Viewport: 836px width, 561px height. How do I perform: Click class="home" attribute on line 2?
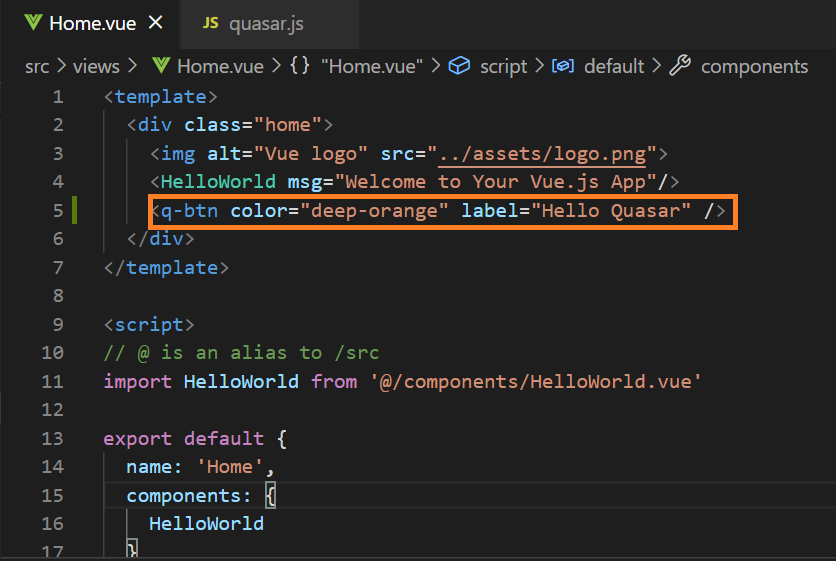click(253, 125)
